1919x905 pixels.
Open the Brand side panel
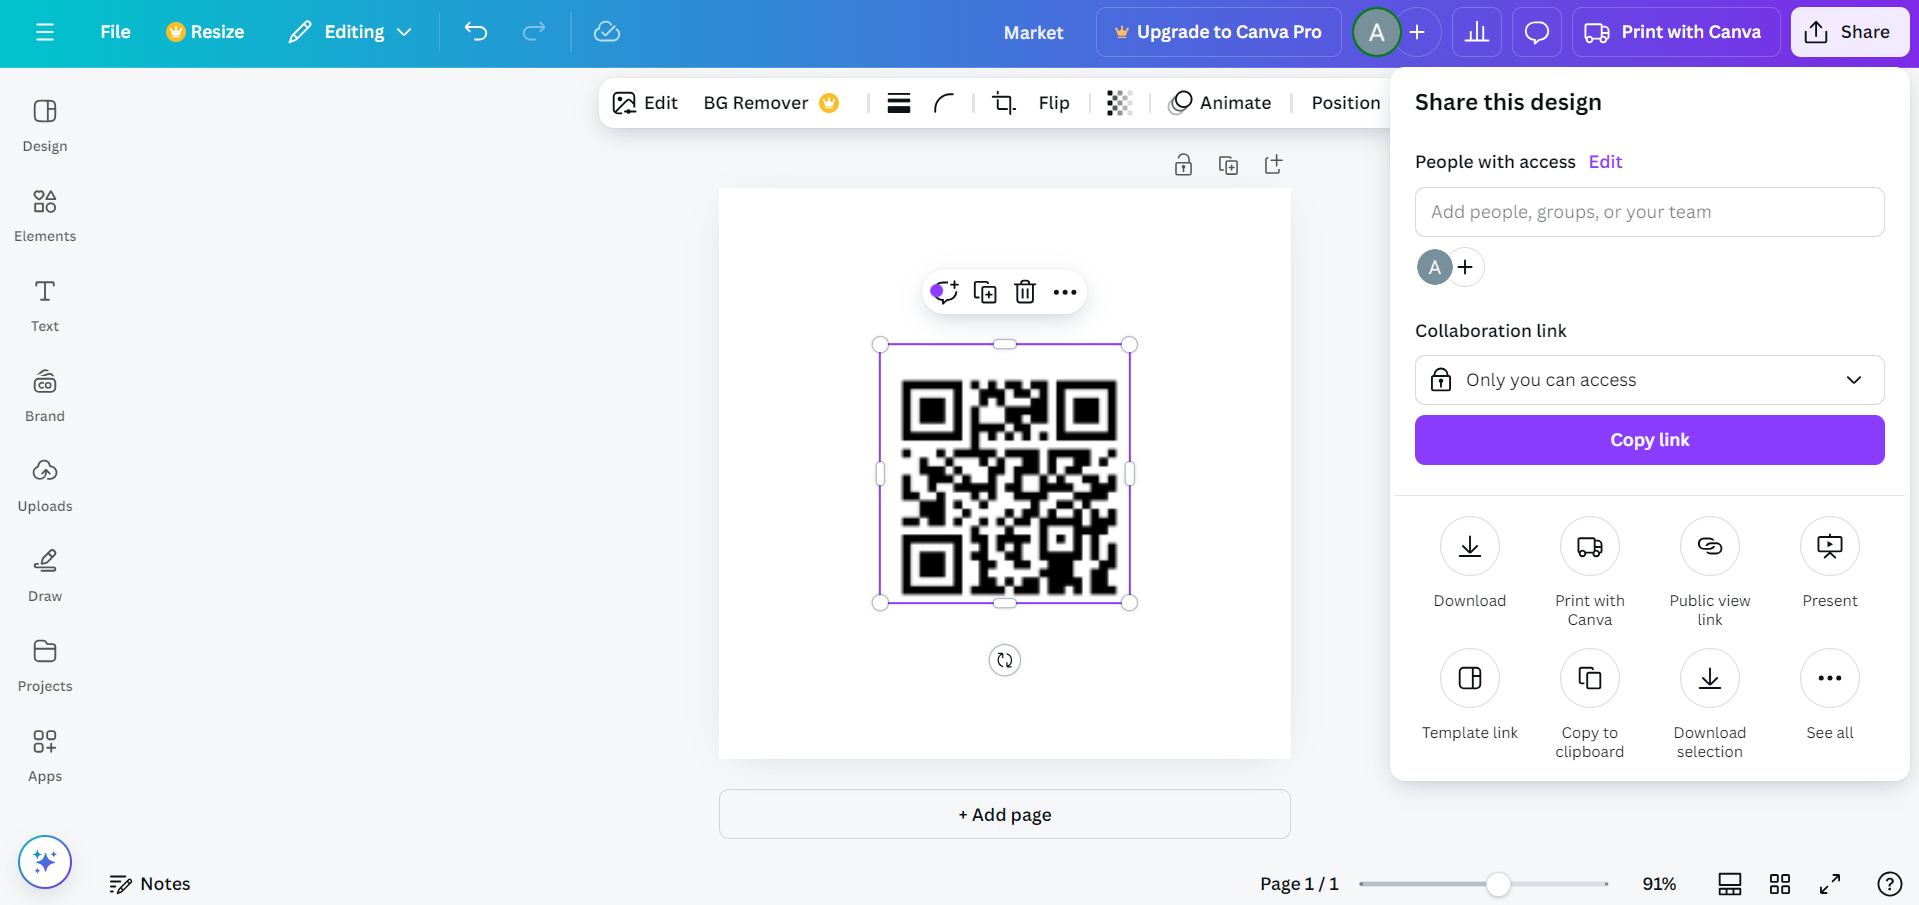[x=45, y=395]
